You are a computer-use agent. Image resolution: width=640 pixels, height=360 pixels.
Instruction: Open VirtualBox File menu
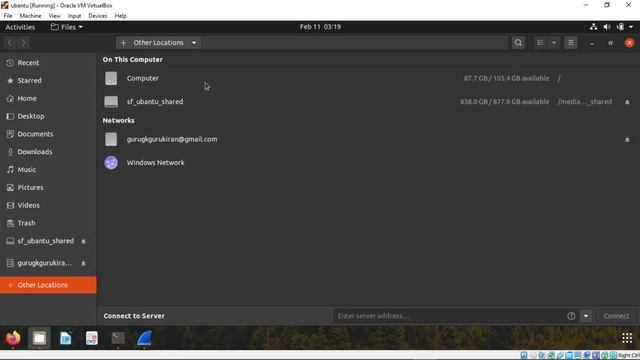pos(8,16)
